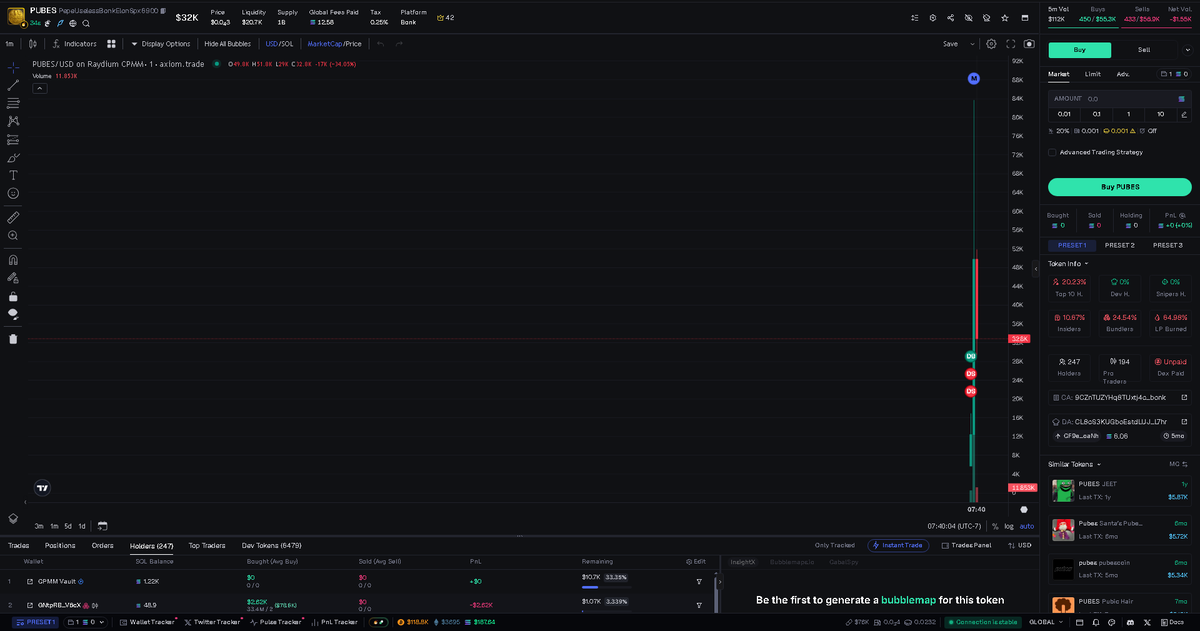
Task: Switch between MarketCap and Price view
Action: click(x=335, y=44)
